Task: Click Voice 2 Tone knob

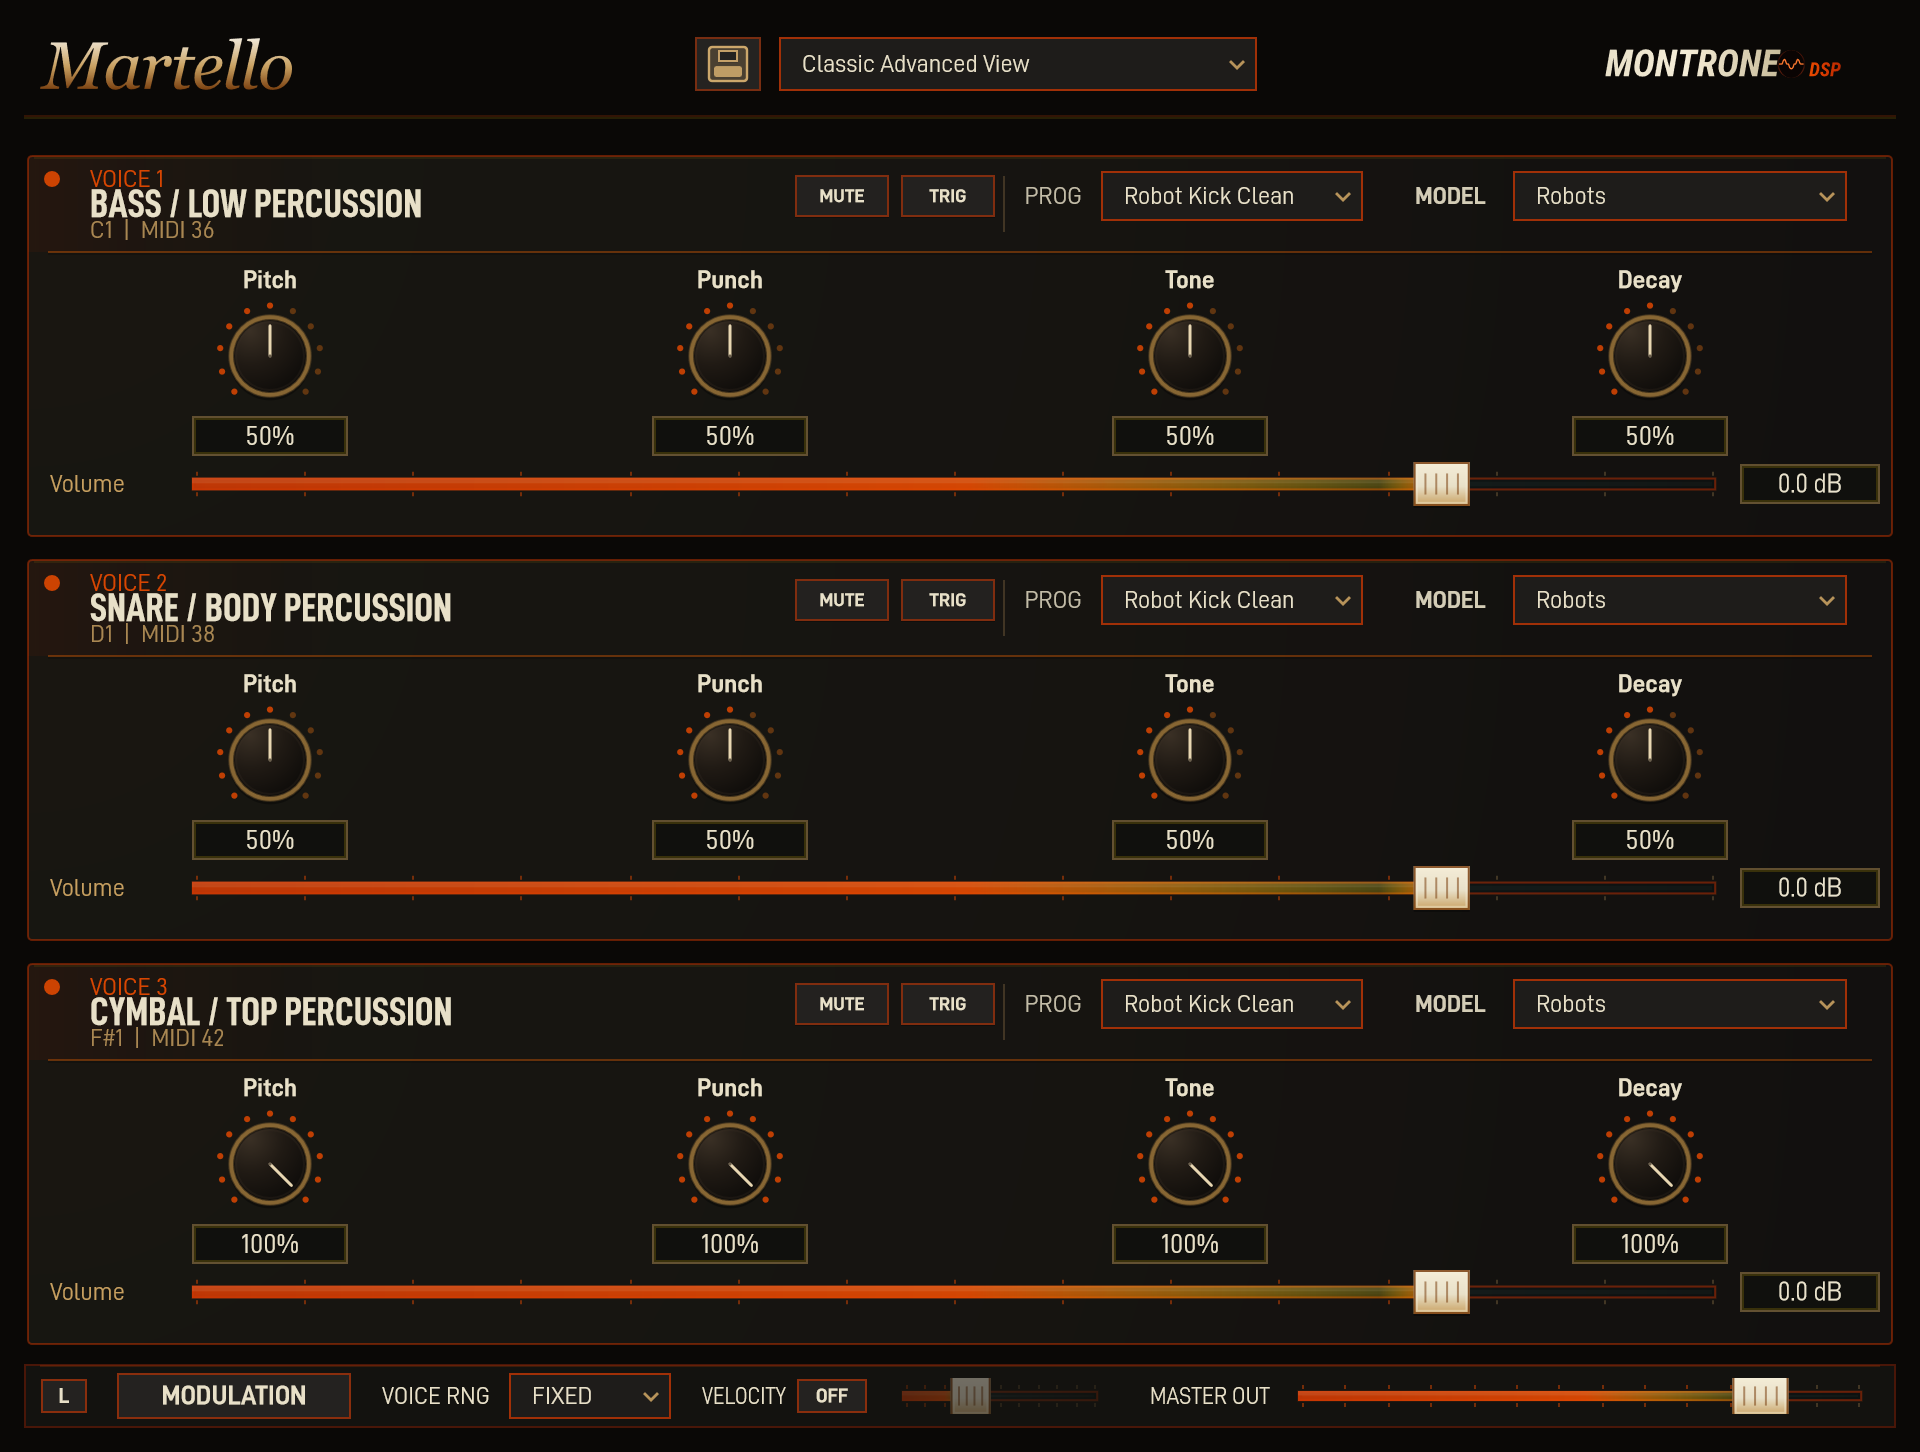Action: click(1190, 759)
